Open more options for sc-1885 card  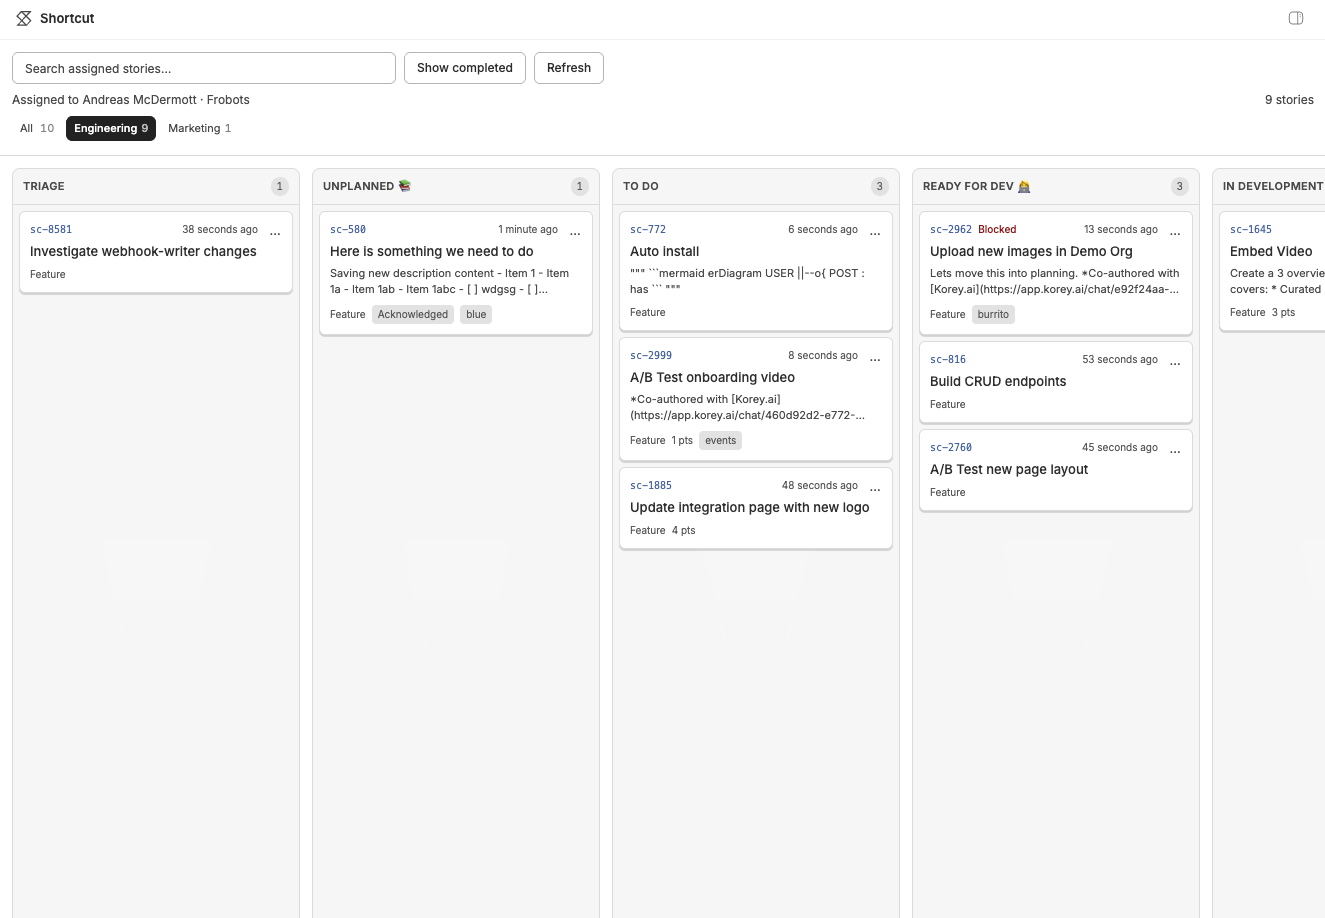(x=875, y=487)
